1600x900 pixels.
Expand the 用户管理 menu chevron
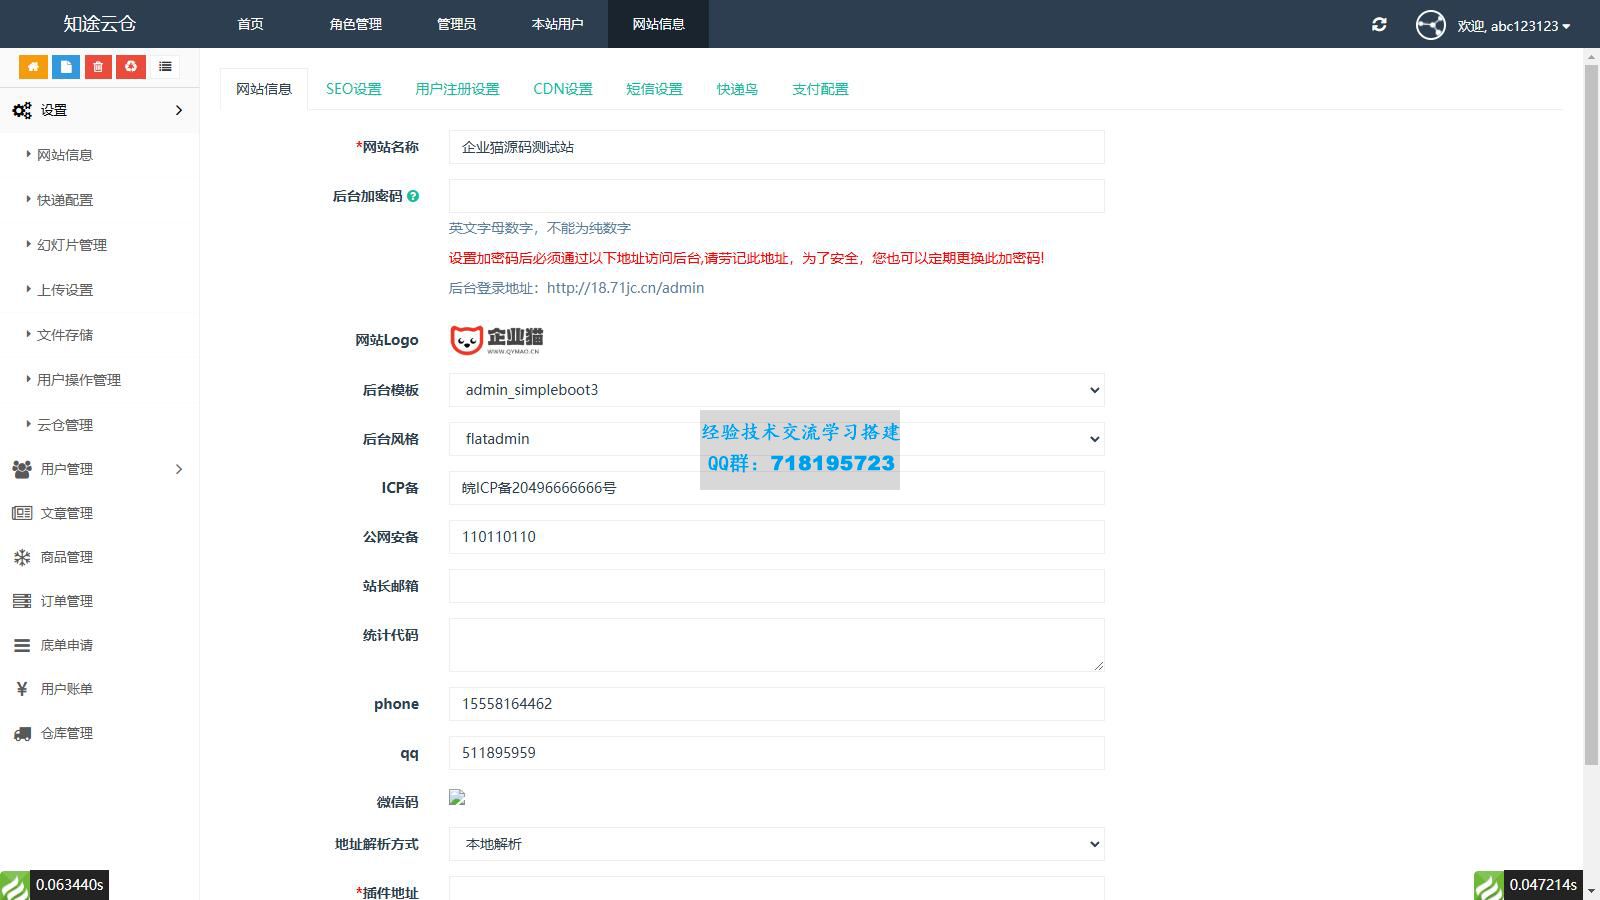coord(179,469)
